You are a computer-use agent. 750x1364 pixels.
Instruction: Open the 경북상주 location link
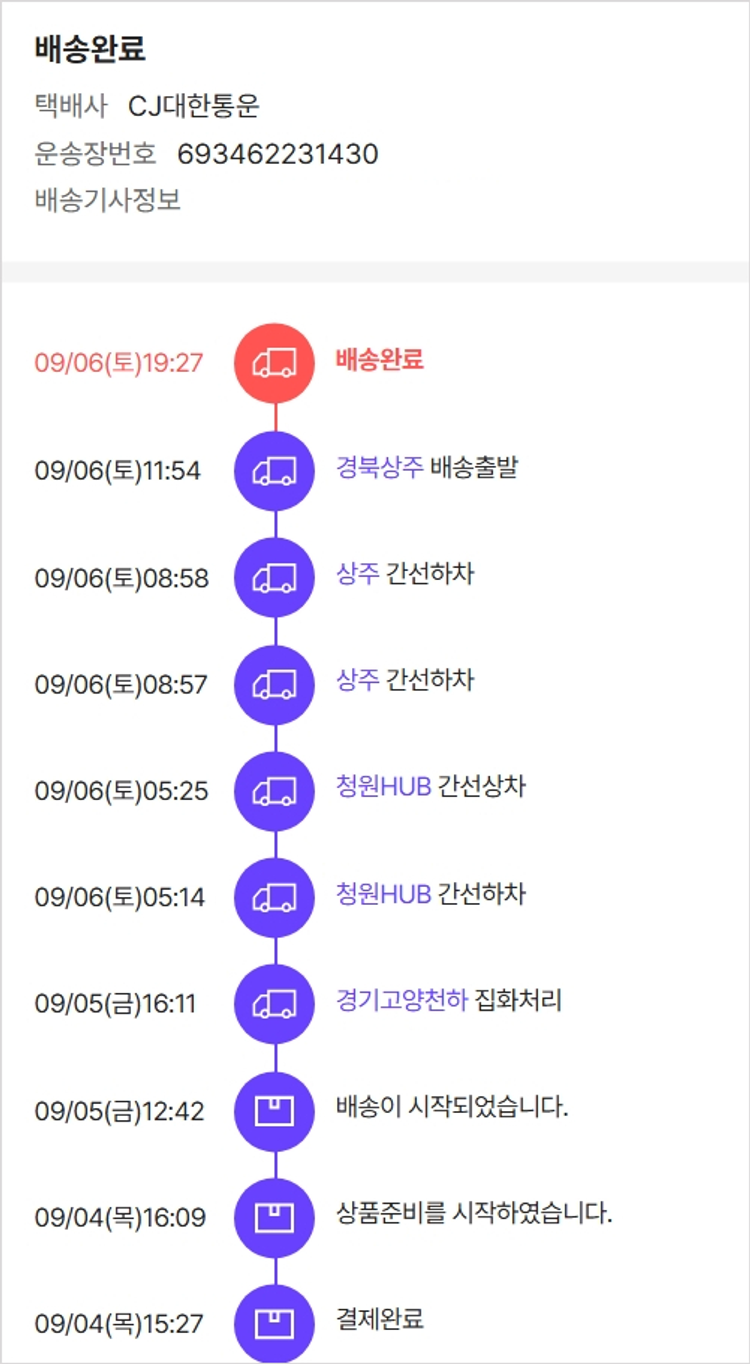pos(380,468)
